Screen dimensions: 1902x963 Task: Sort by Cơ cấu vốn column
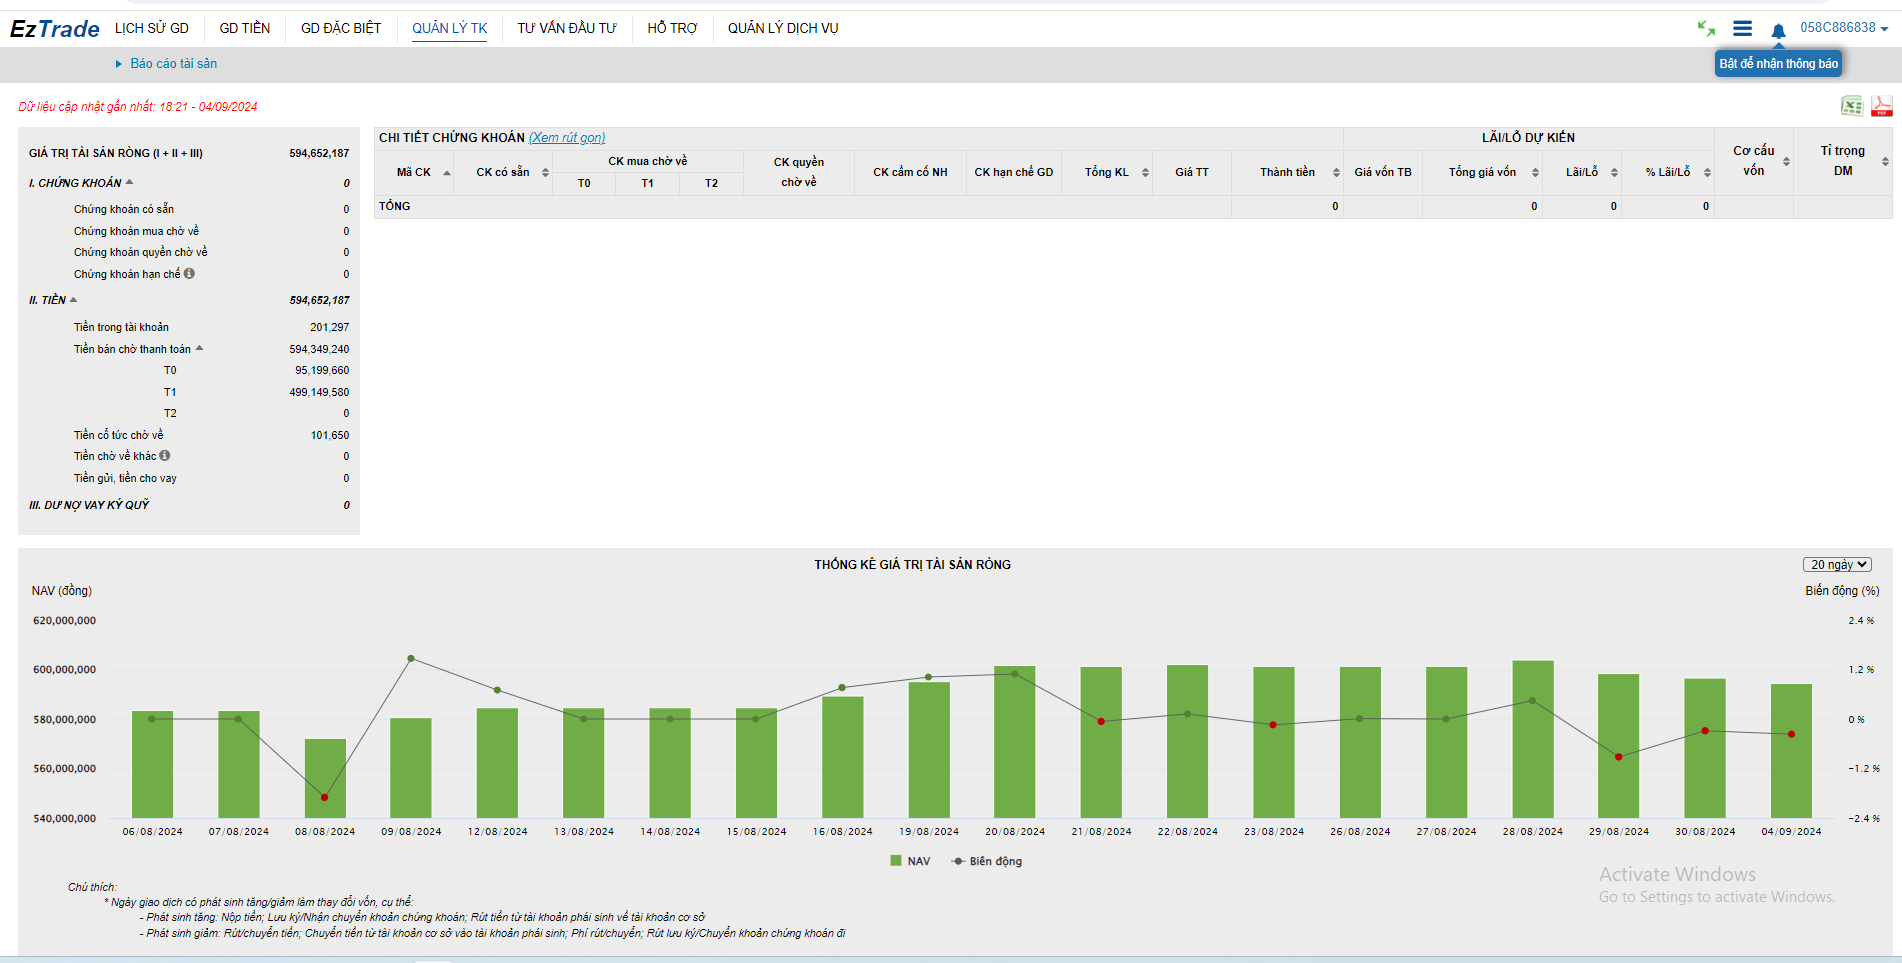pyautogui.click(x=1786, y=161)
